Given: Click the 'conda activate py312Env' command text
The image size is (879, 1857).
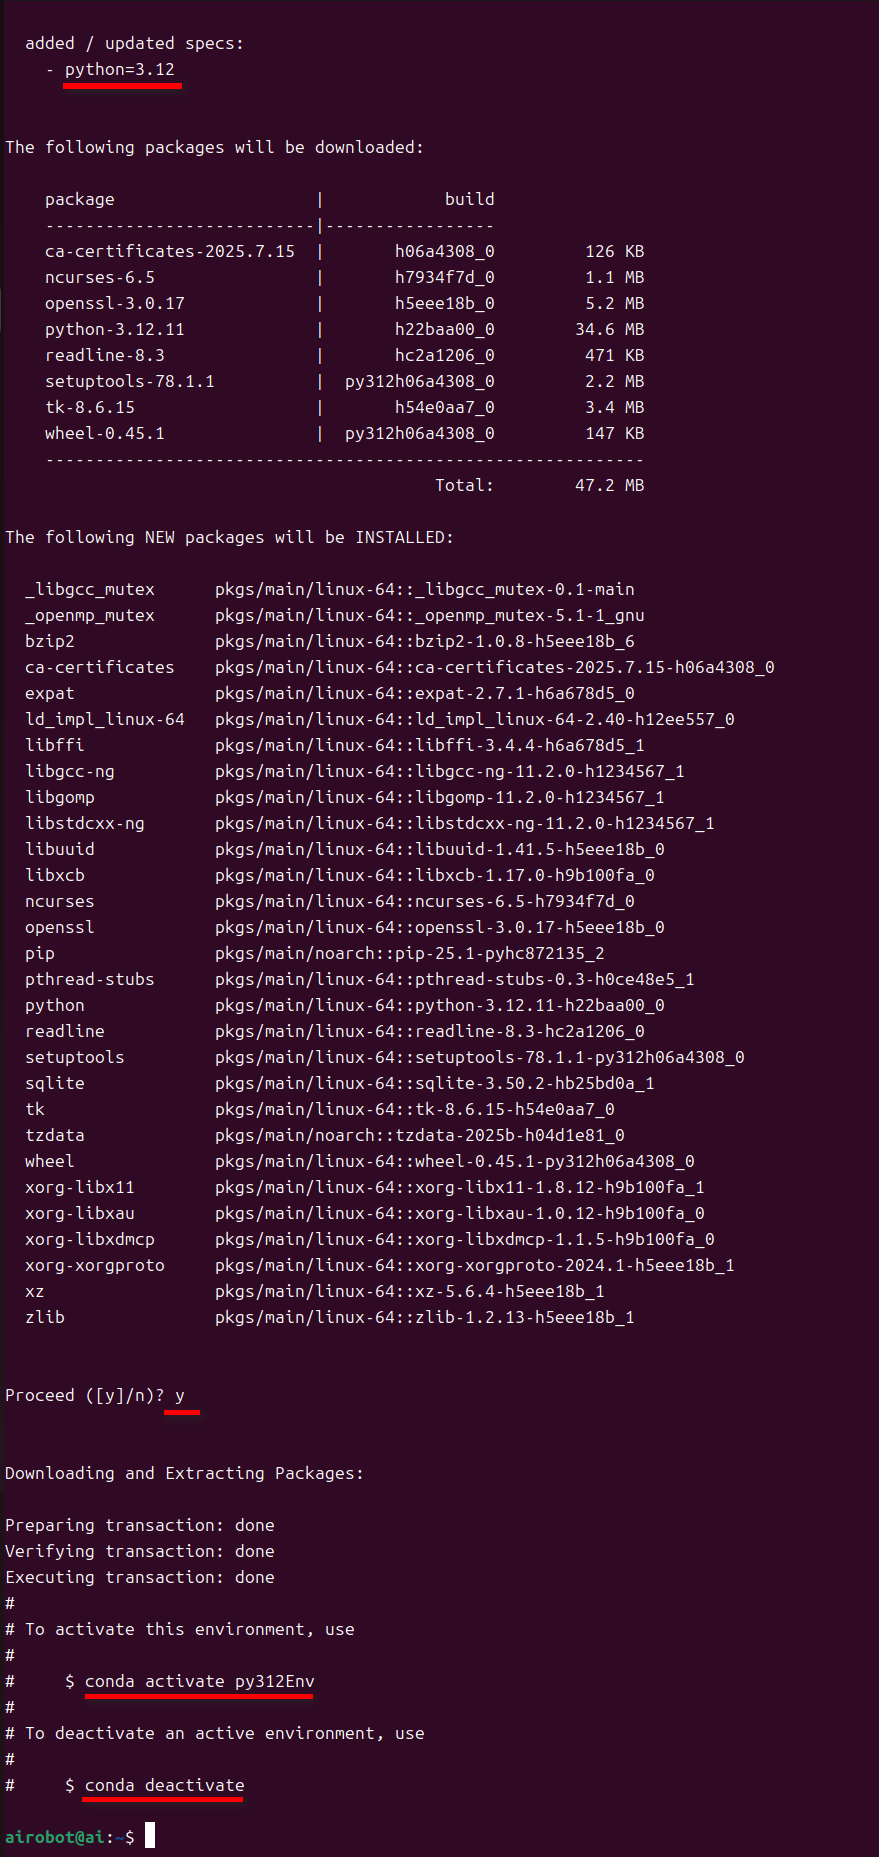Looking at the screenshot, I should click(x=199, y=1681).
